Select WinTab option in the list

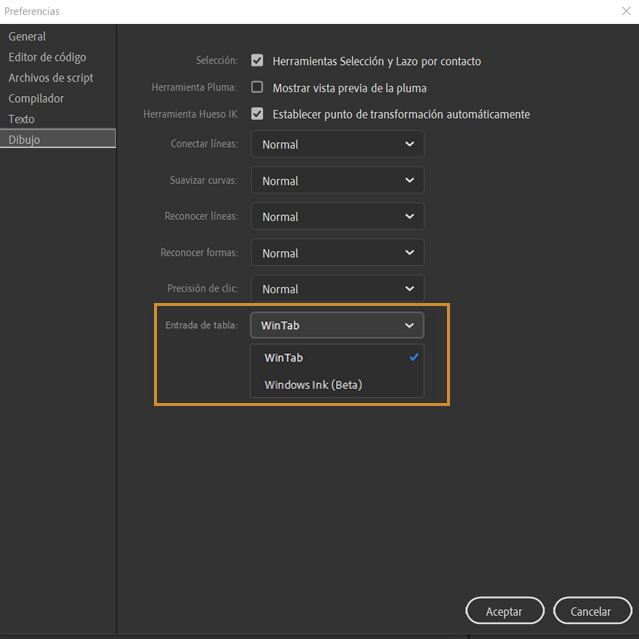coord(284,357)
